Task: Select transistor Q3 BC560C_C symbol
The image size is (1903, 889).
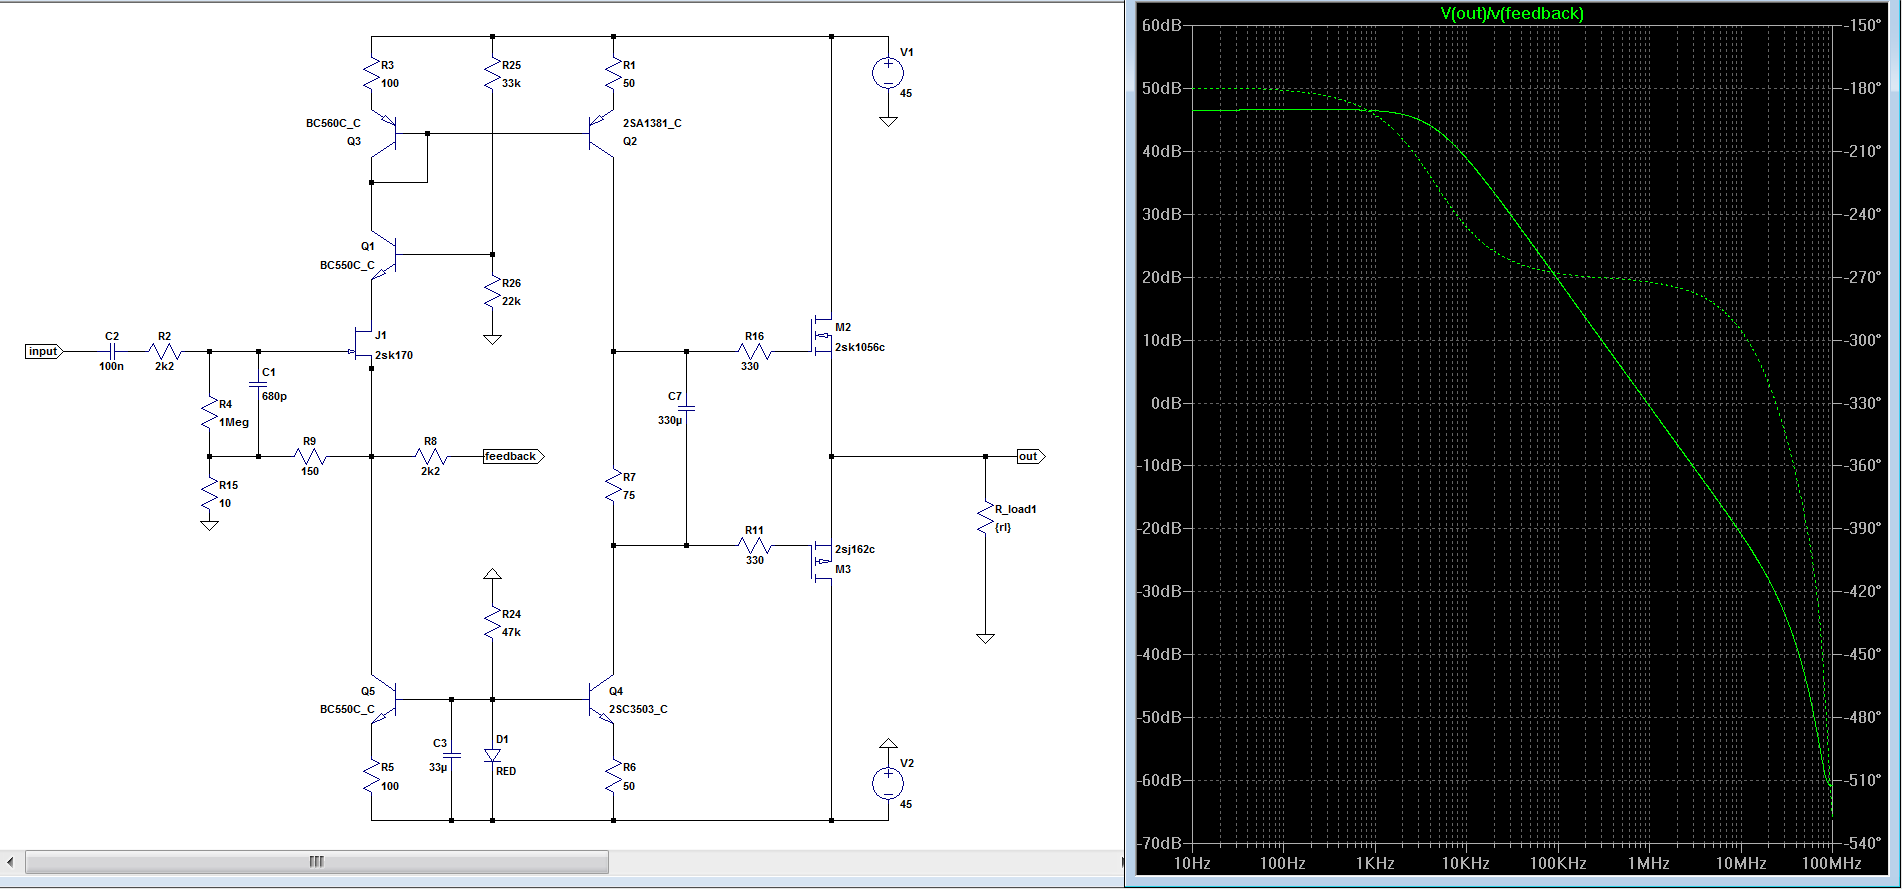Action: click(385, 133)
